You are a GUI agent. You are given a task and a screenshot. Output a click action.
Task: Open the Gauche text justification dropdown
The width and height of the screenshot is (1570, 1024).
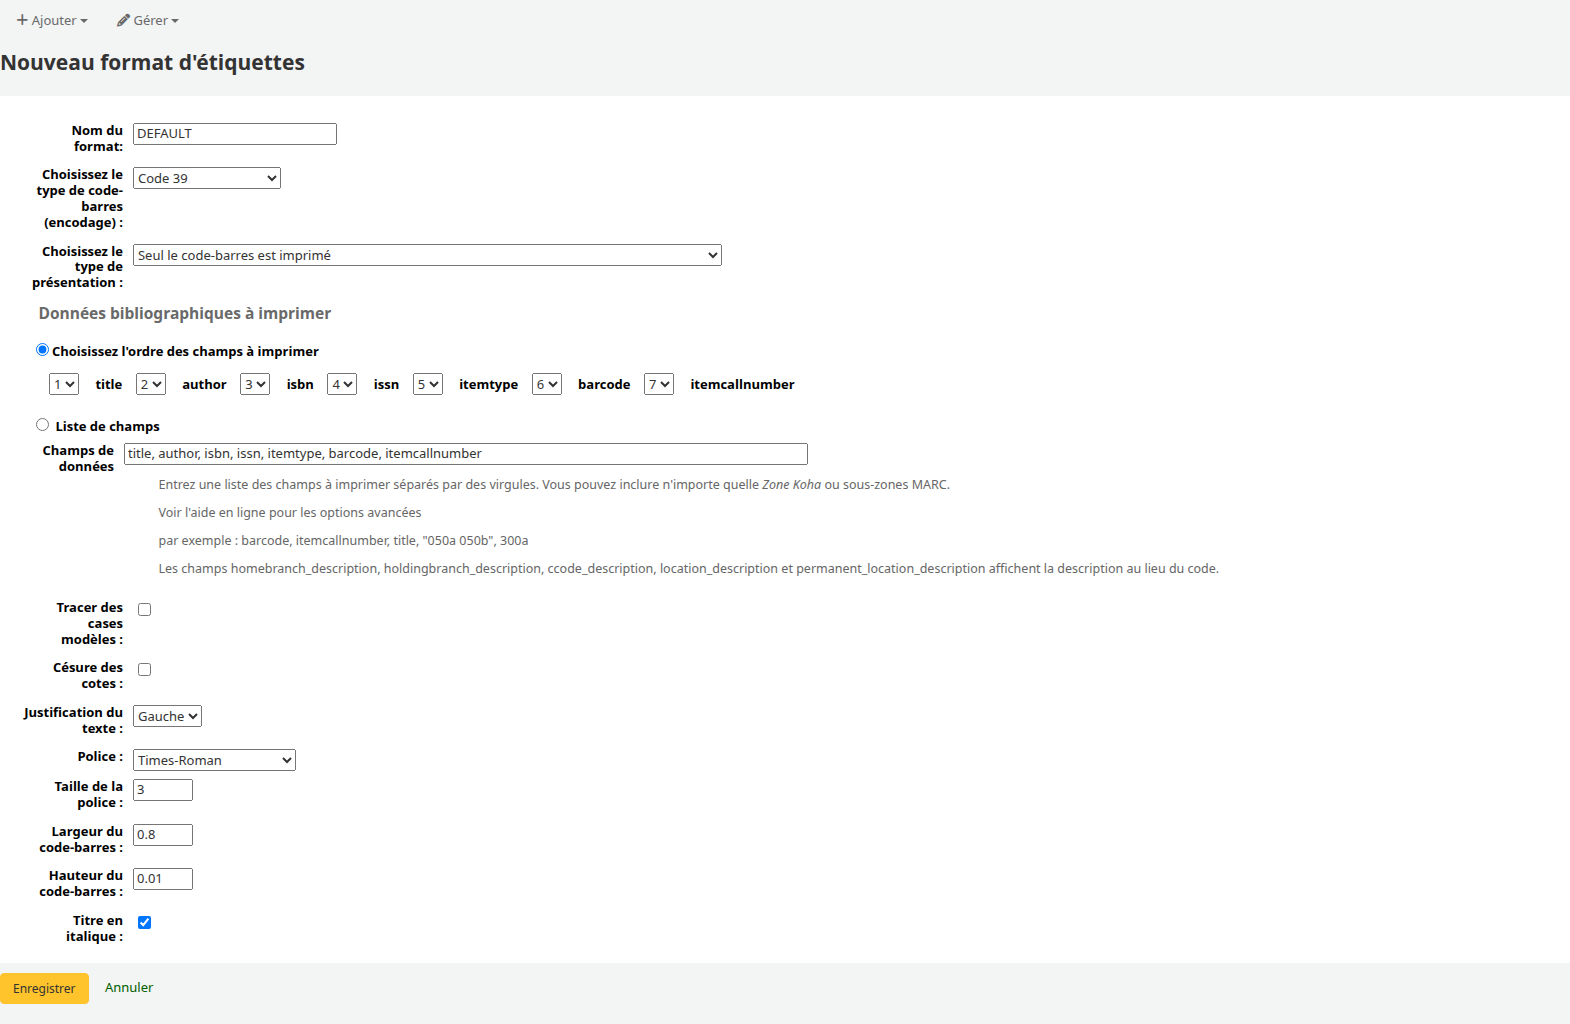pos(167,716)
